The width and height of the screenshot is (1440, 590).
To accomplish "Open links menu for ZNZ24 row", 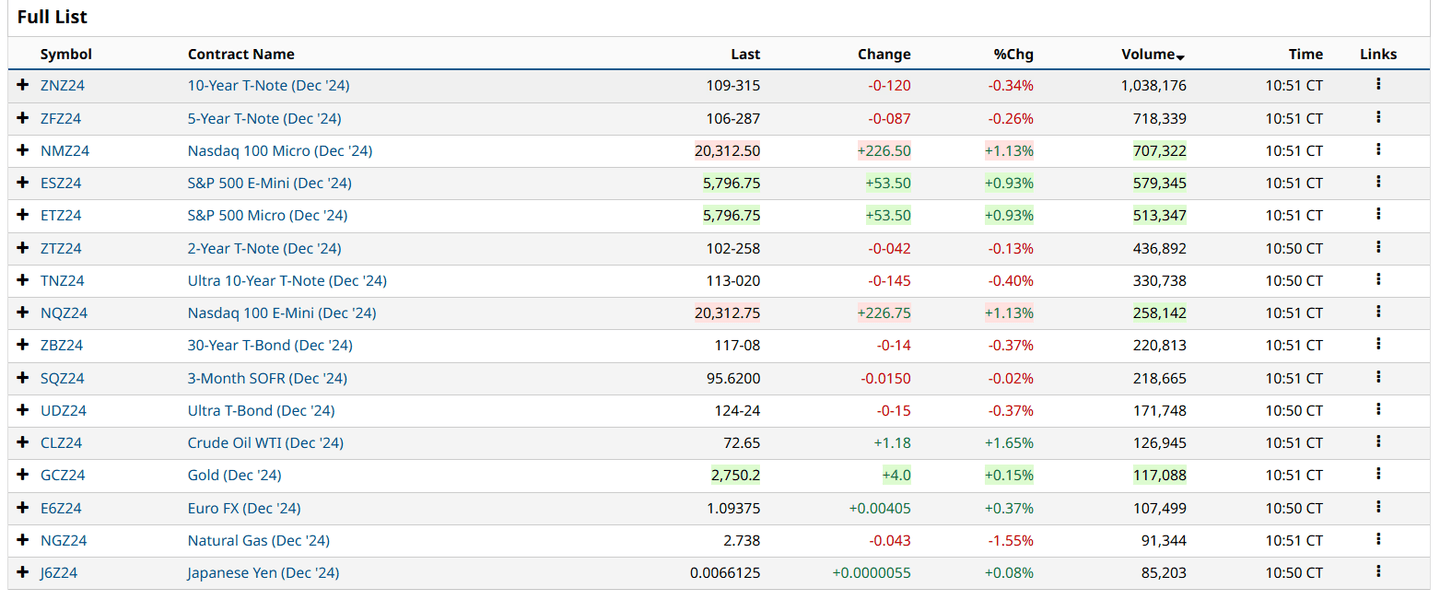I will tap(1378, 85).
